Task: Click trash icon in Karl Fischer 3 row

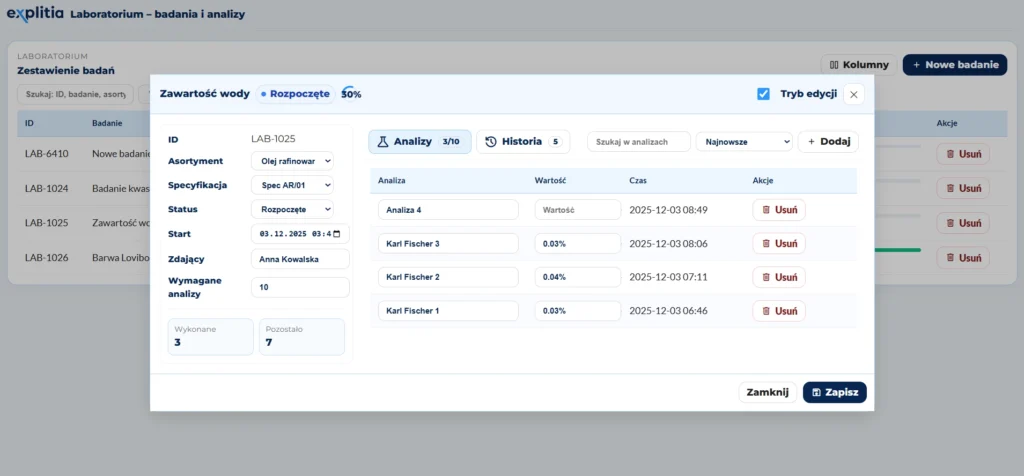Action: 766,243
